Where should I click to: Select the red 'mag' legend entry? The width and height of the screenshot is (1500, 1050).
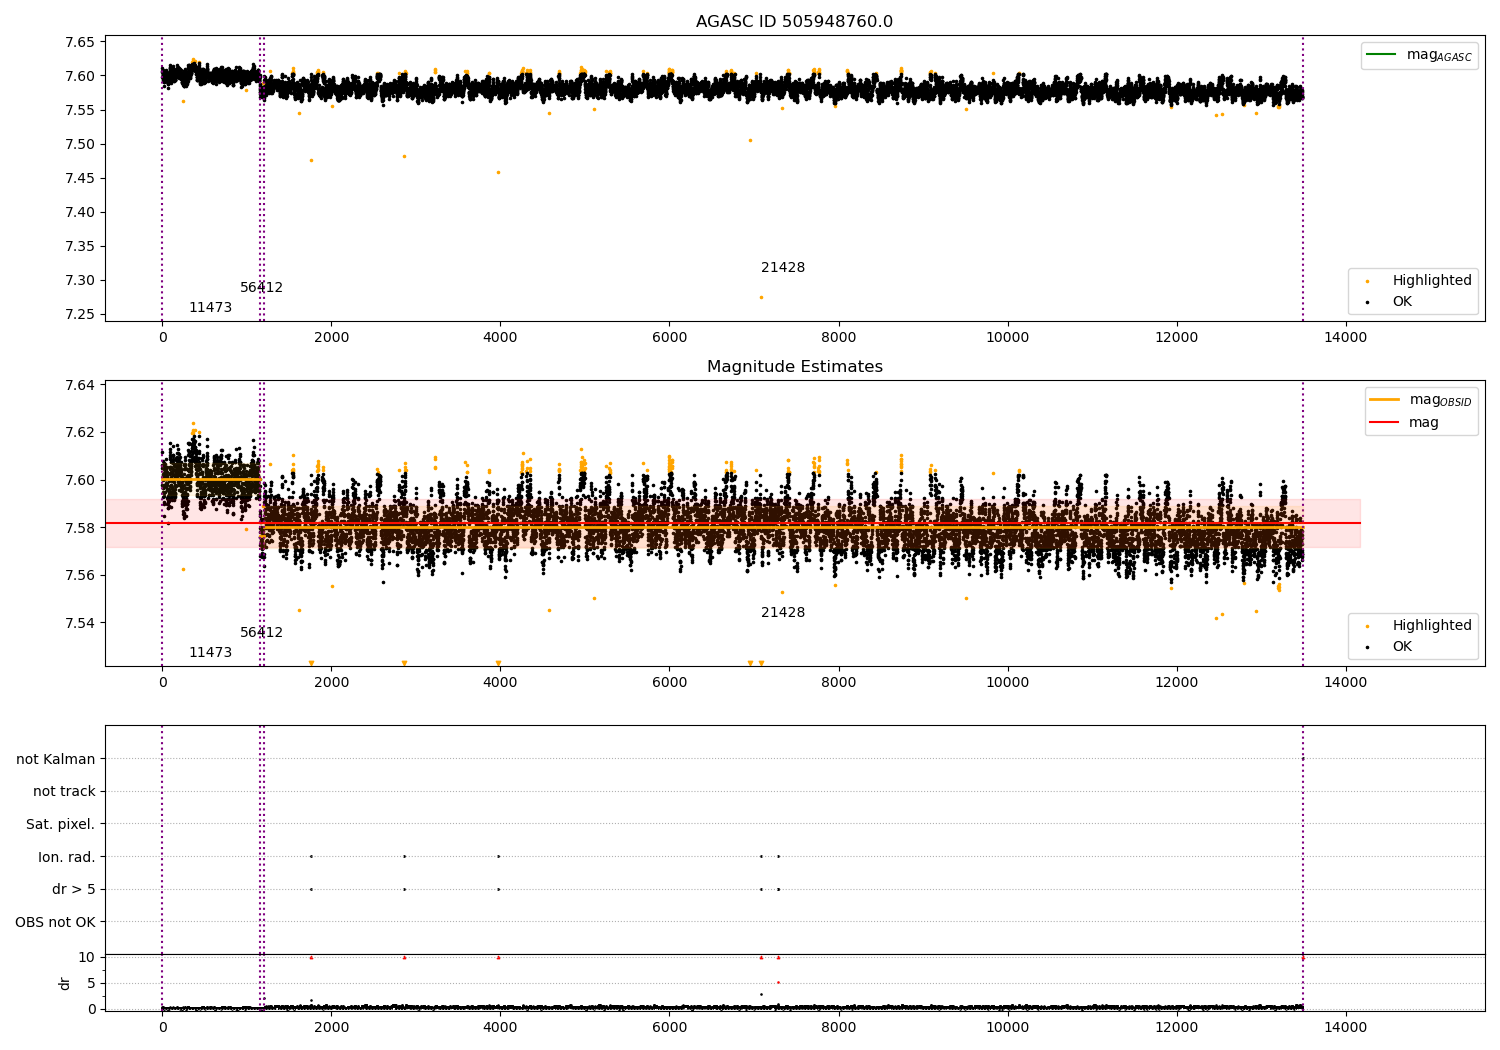1404,422
